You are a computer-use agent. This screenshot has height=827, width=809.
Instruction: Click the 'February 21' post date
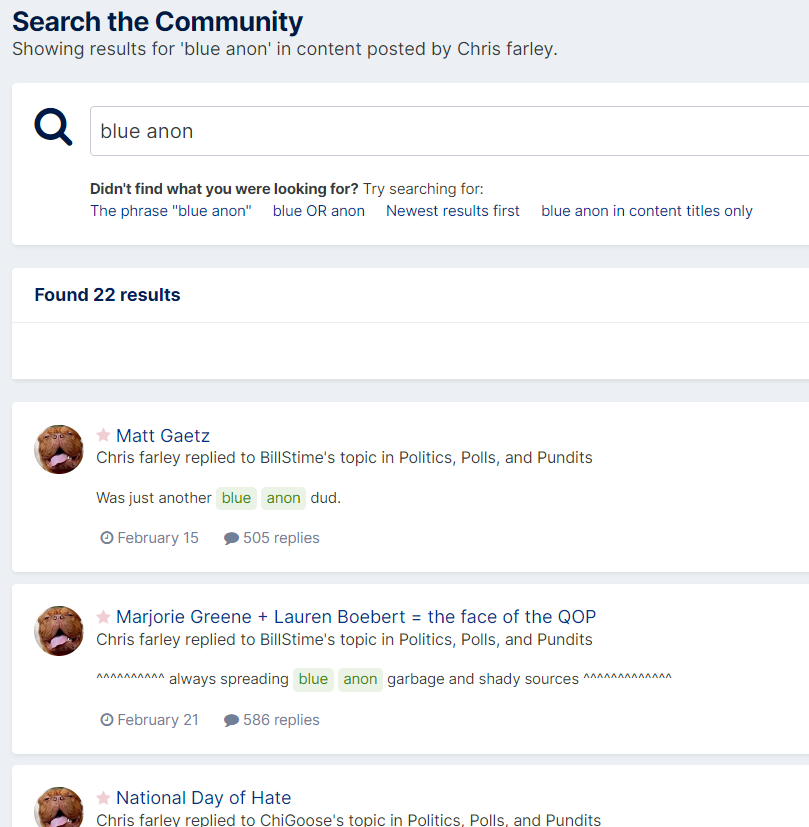(158, 719)
